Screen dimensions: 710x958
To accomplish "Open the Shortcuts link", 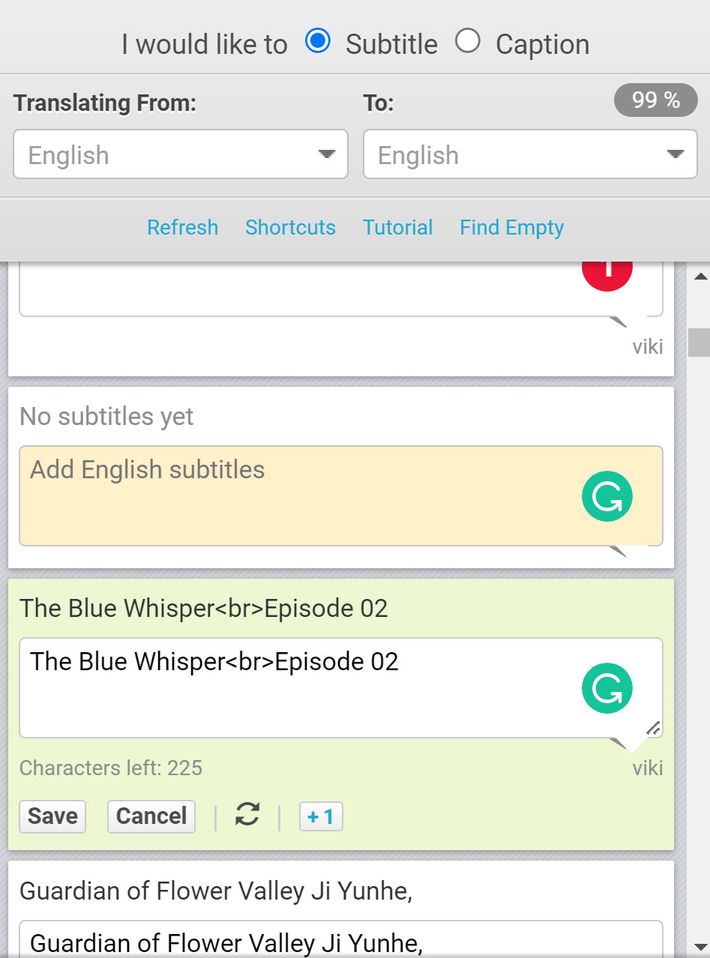I will click(x=290, y=227).
